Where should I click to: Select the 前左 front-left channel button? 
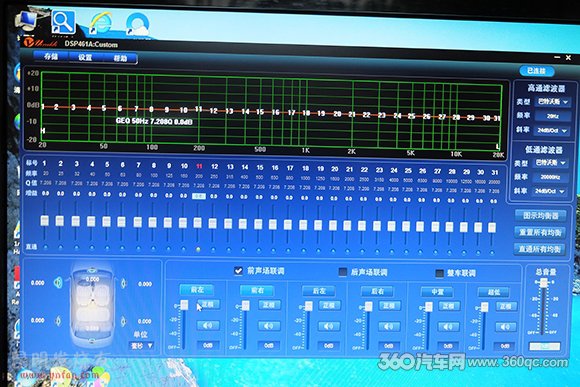click(197, 289)
